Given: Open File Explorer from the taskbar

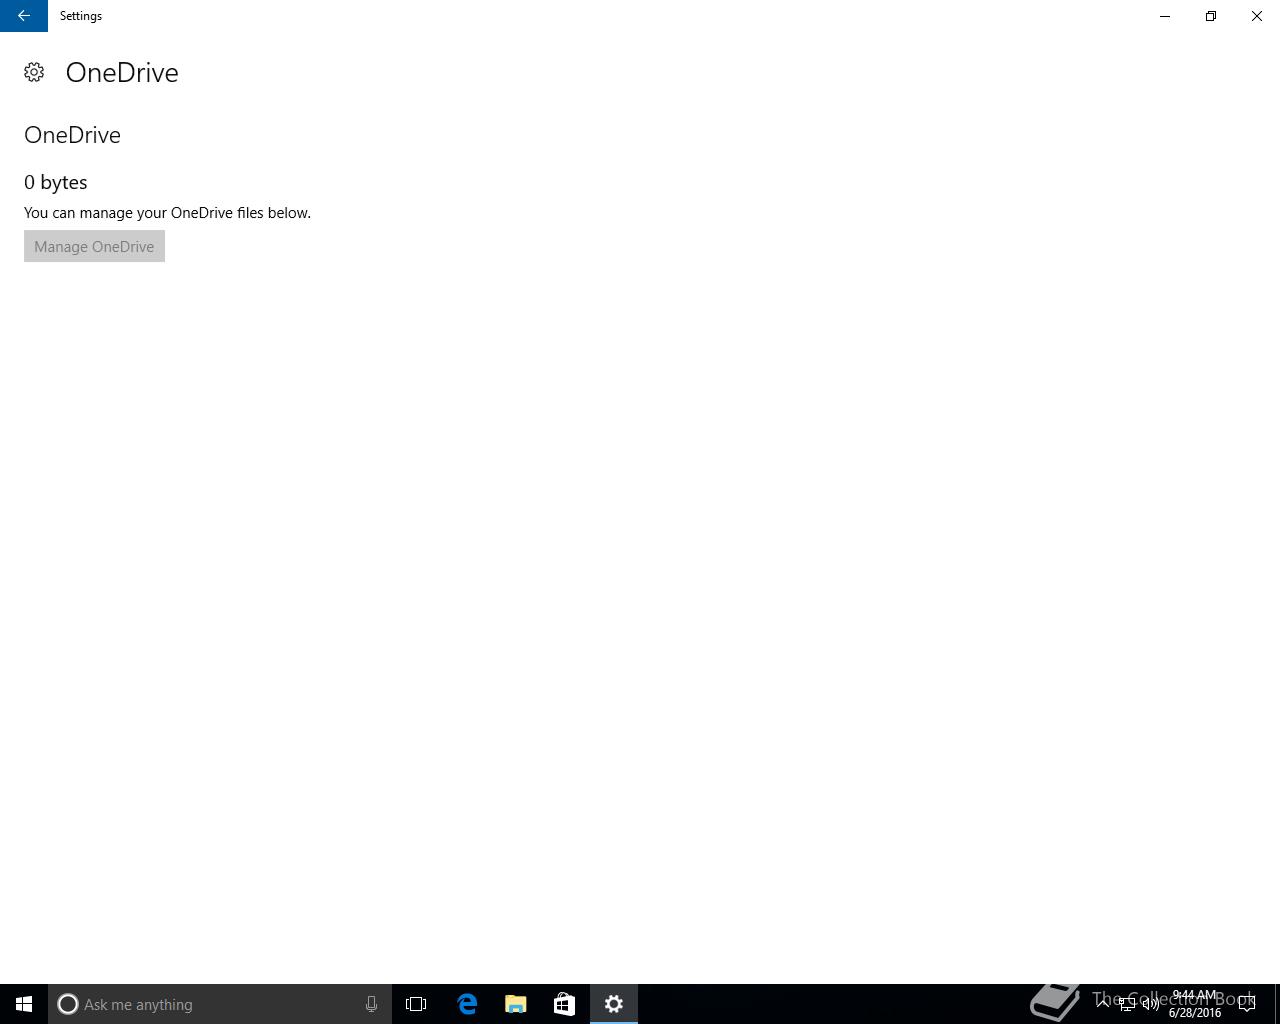Looking at the screenshot, I should pyautogui.click(x=516, y=1004).
